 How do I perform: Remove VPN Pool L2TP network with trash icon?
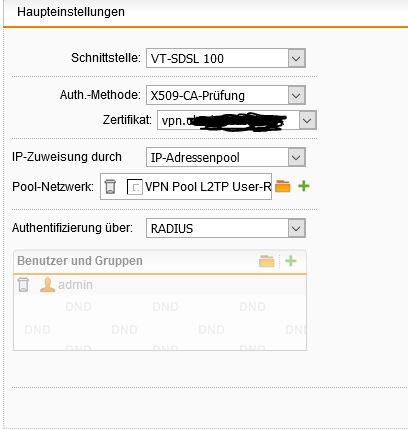tap(110, 187)
